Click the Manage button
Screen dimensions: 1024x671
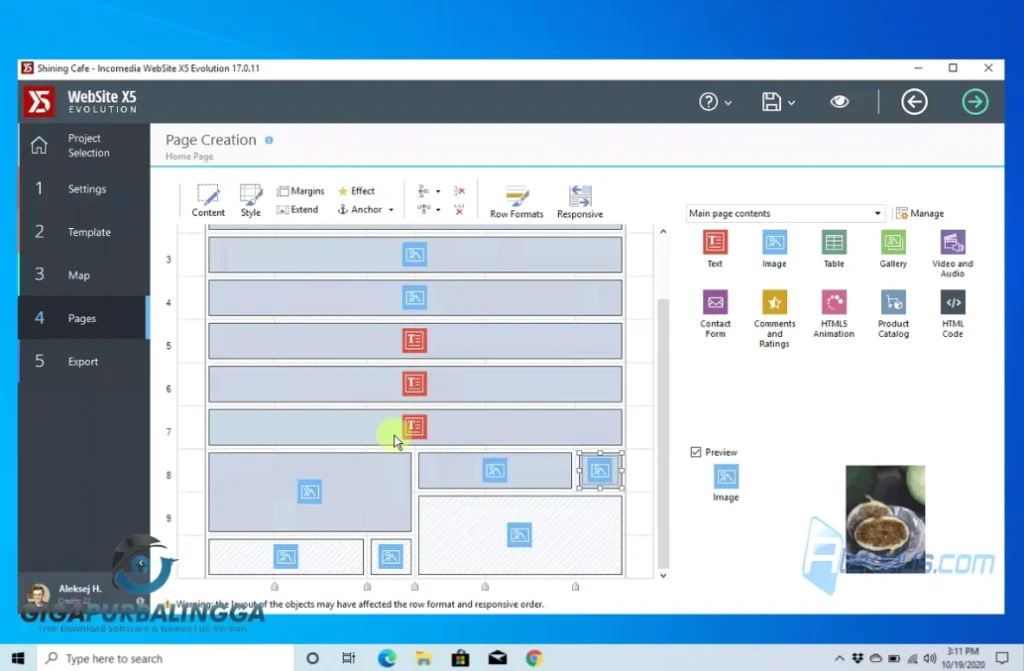click(919, 214)
